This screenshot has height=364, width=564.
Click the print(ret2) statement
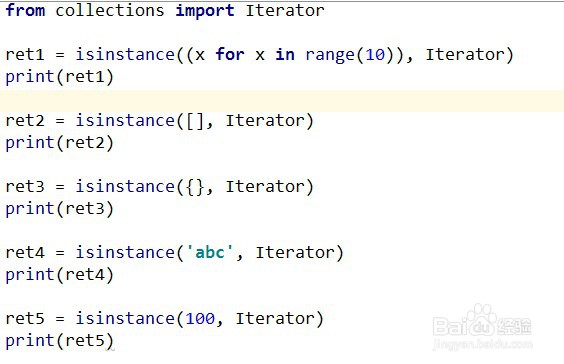point(60,143)
